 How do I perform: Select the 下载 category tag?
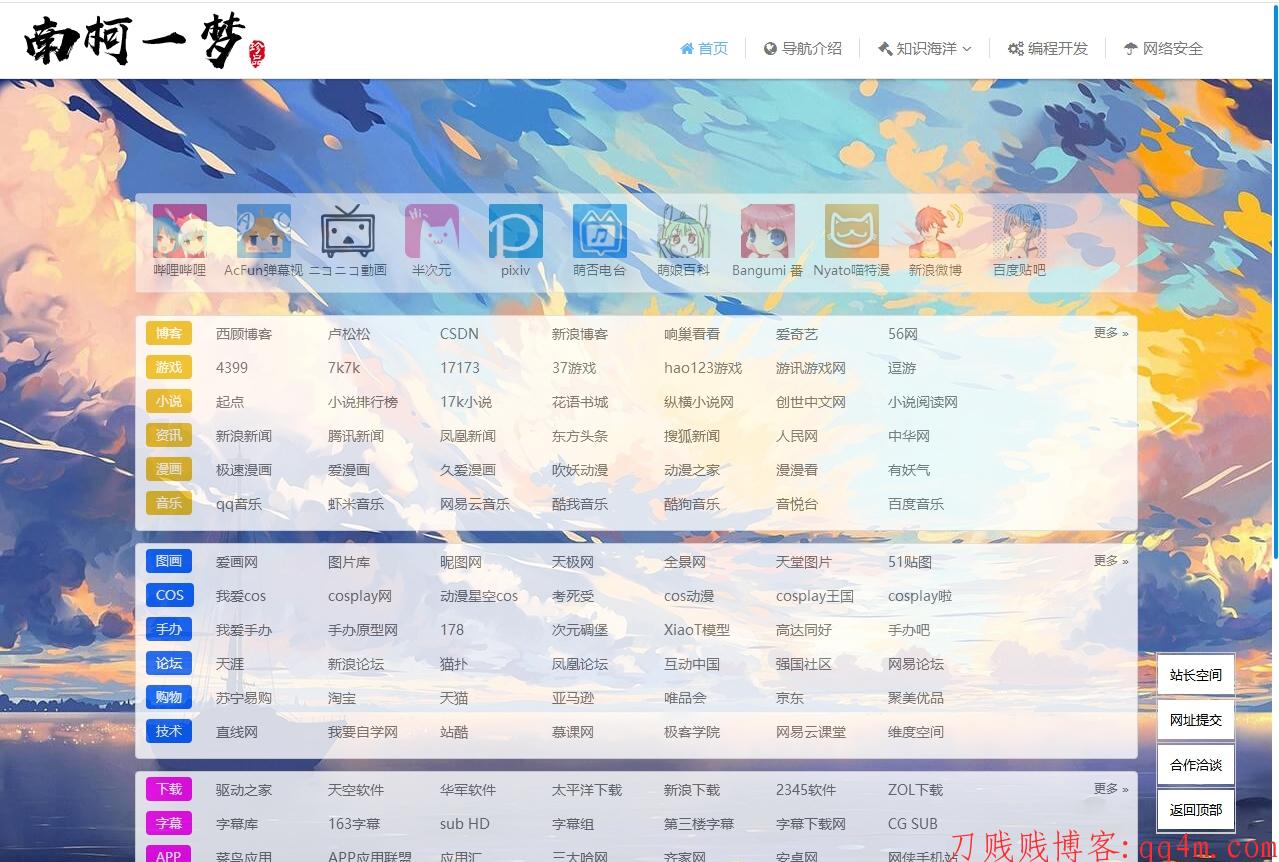click(169, 790)
